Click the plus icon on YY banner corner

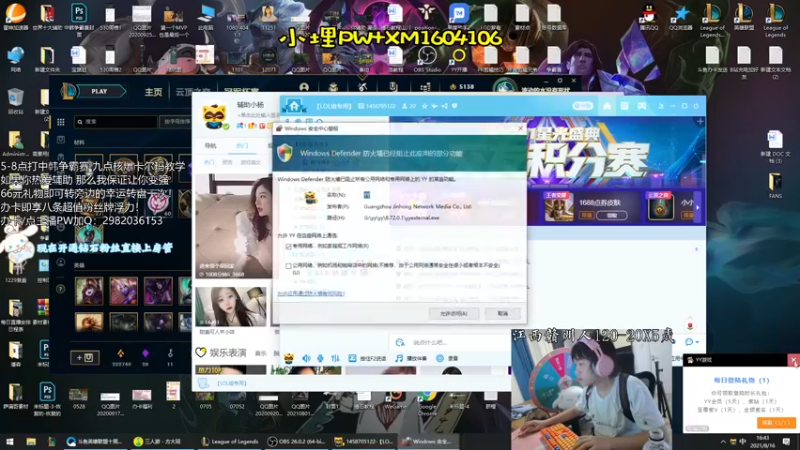[x=700, y=121]
